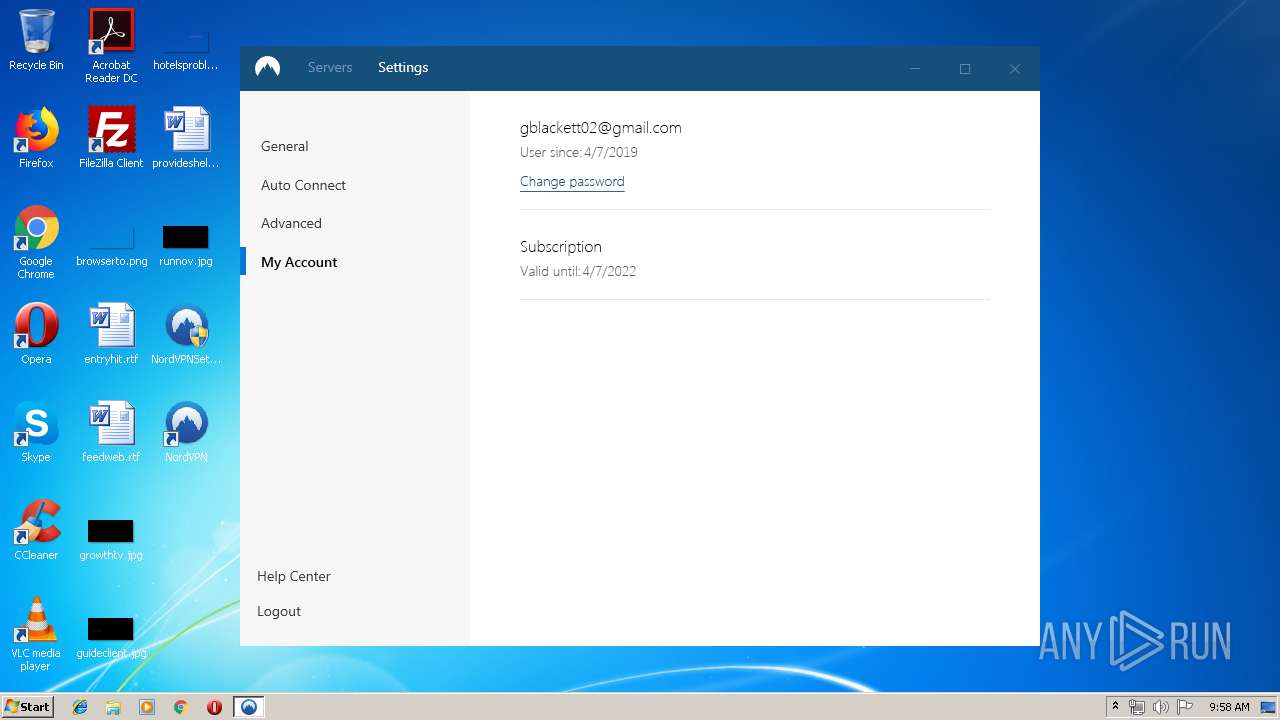Select growthtv.jpg file icon
1280x720 pixels.
[x=111, y=540]
